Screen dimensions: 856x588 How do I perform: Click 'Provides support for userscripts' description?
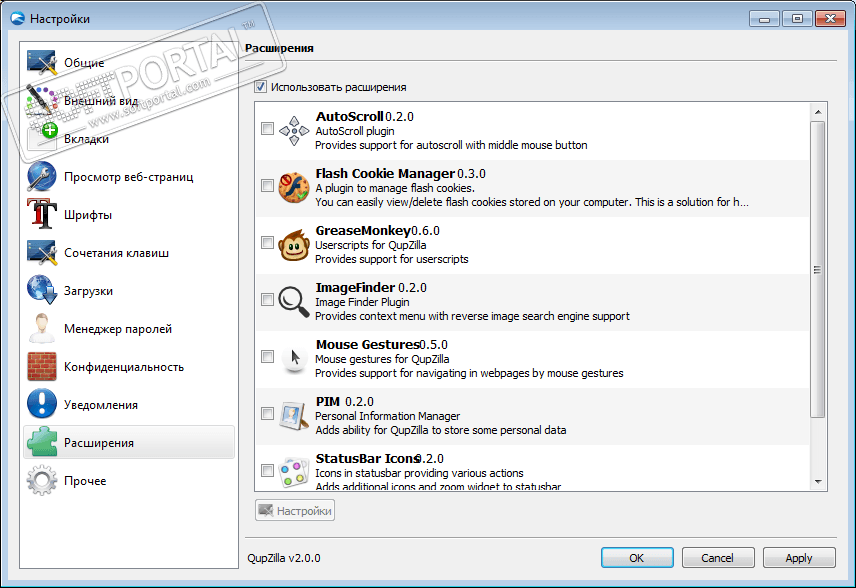point(391,259)
